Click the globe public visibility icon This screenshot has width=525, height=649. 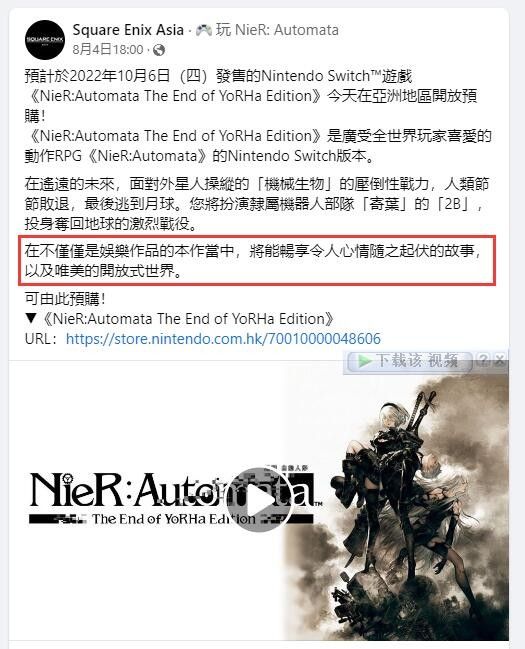pos(159,50)
